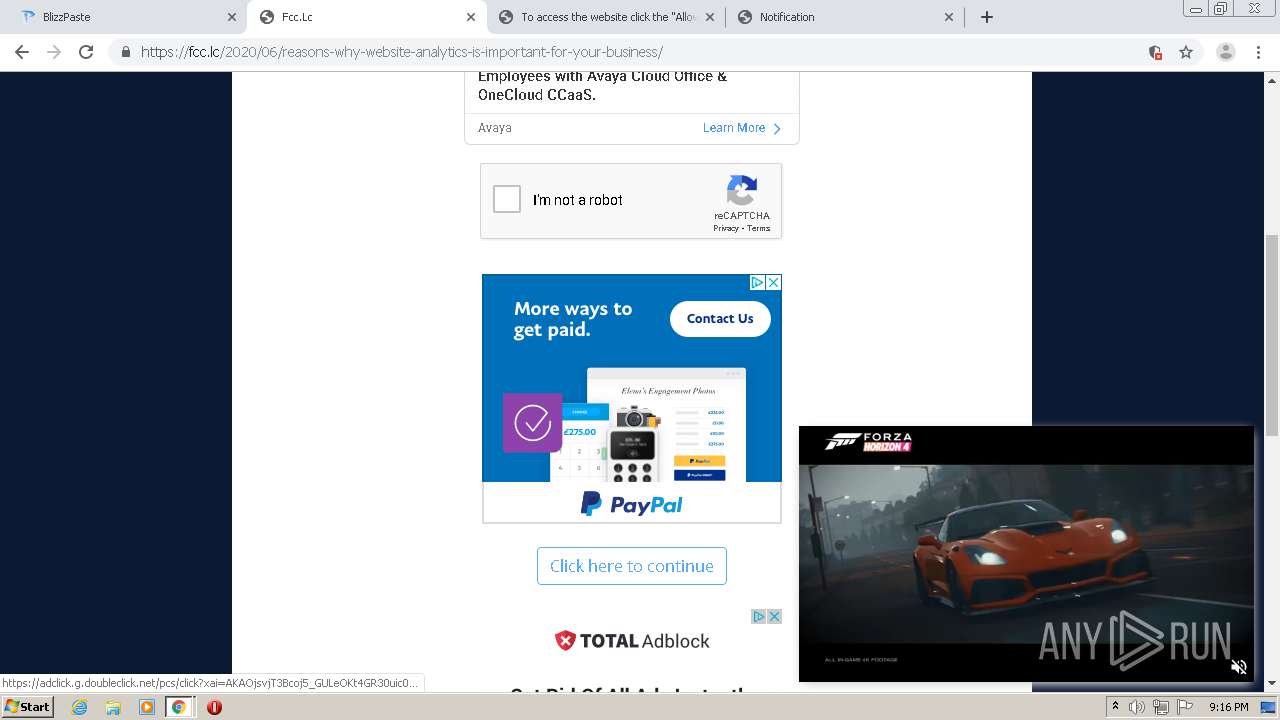
Task: Close the Notification tab
Action: point(949,17)
